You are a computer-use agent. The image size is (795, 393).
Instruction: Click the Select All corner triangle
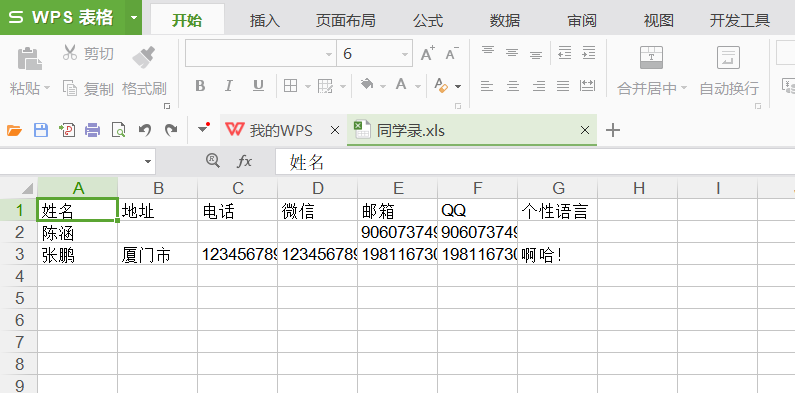[x=27, y=189]
